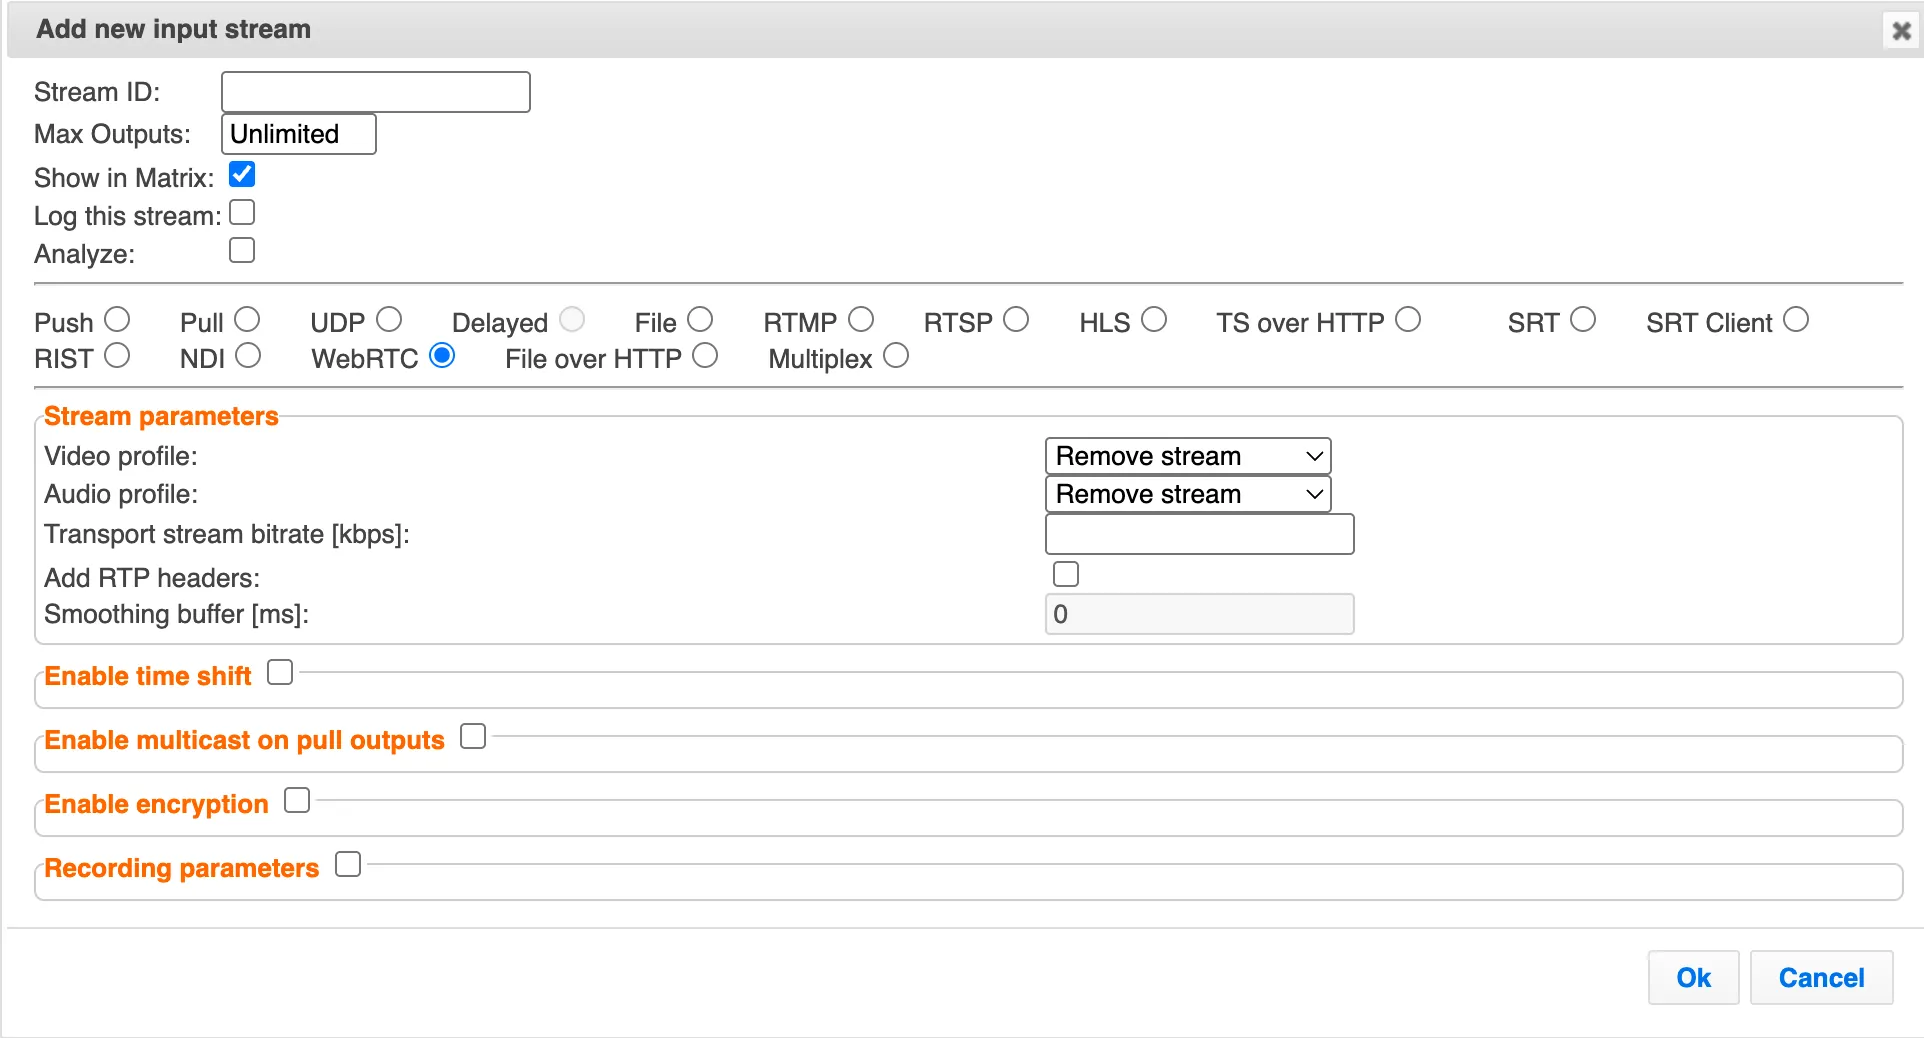Screen dimensions: 1924x1038
Task: Enable the Log this stream checkbox
Action: pyautogui.click(x=242, y=213)
